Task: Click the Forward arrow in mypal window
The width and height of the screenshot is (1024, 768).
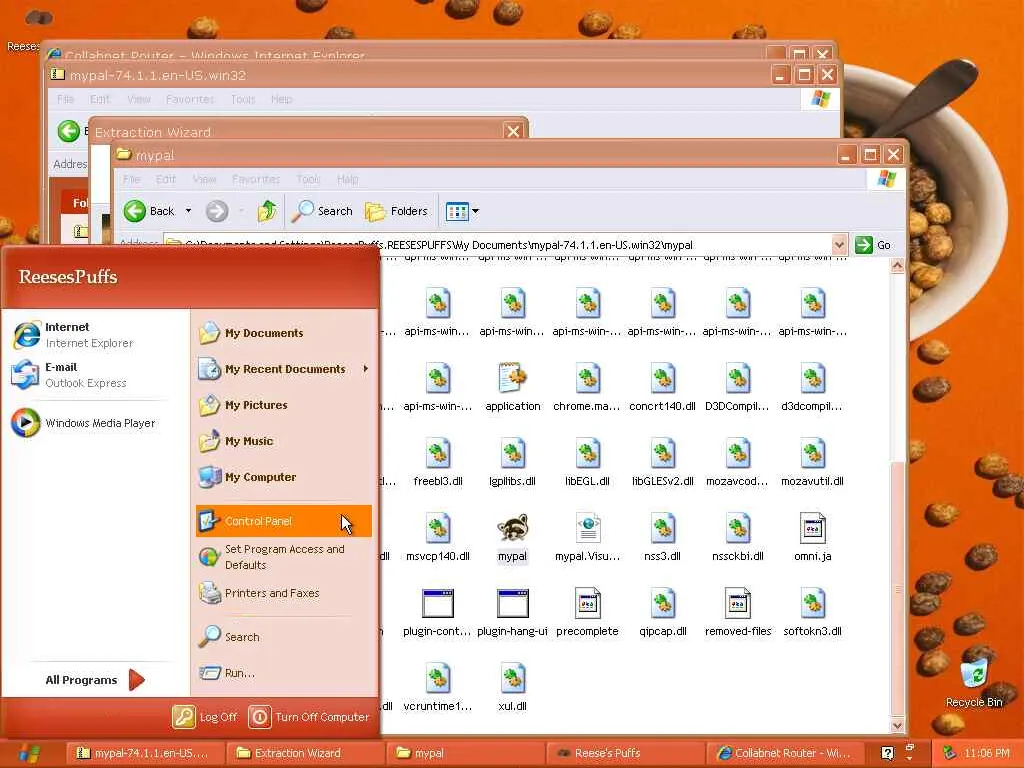Action: (x=217, y=211)
